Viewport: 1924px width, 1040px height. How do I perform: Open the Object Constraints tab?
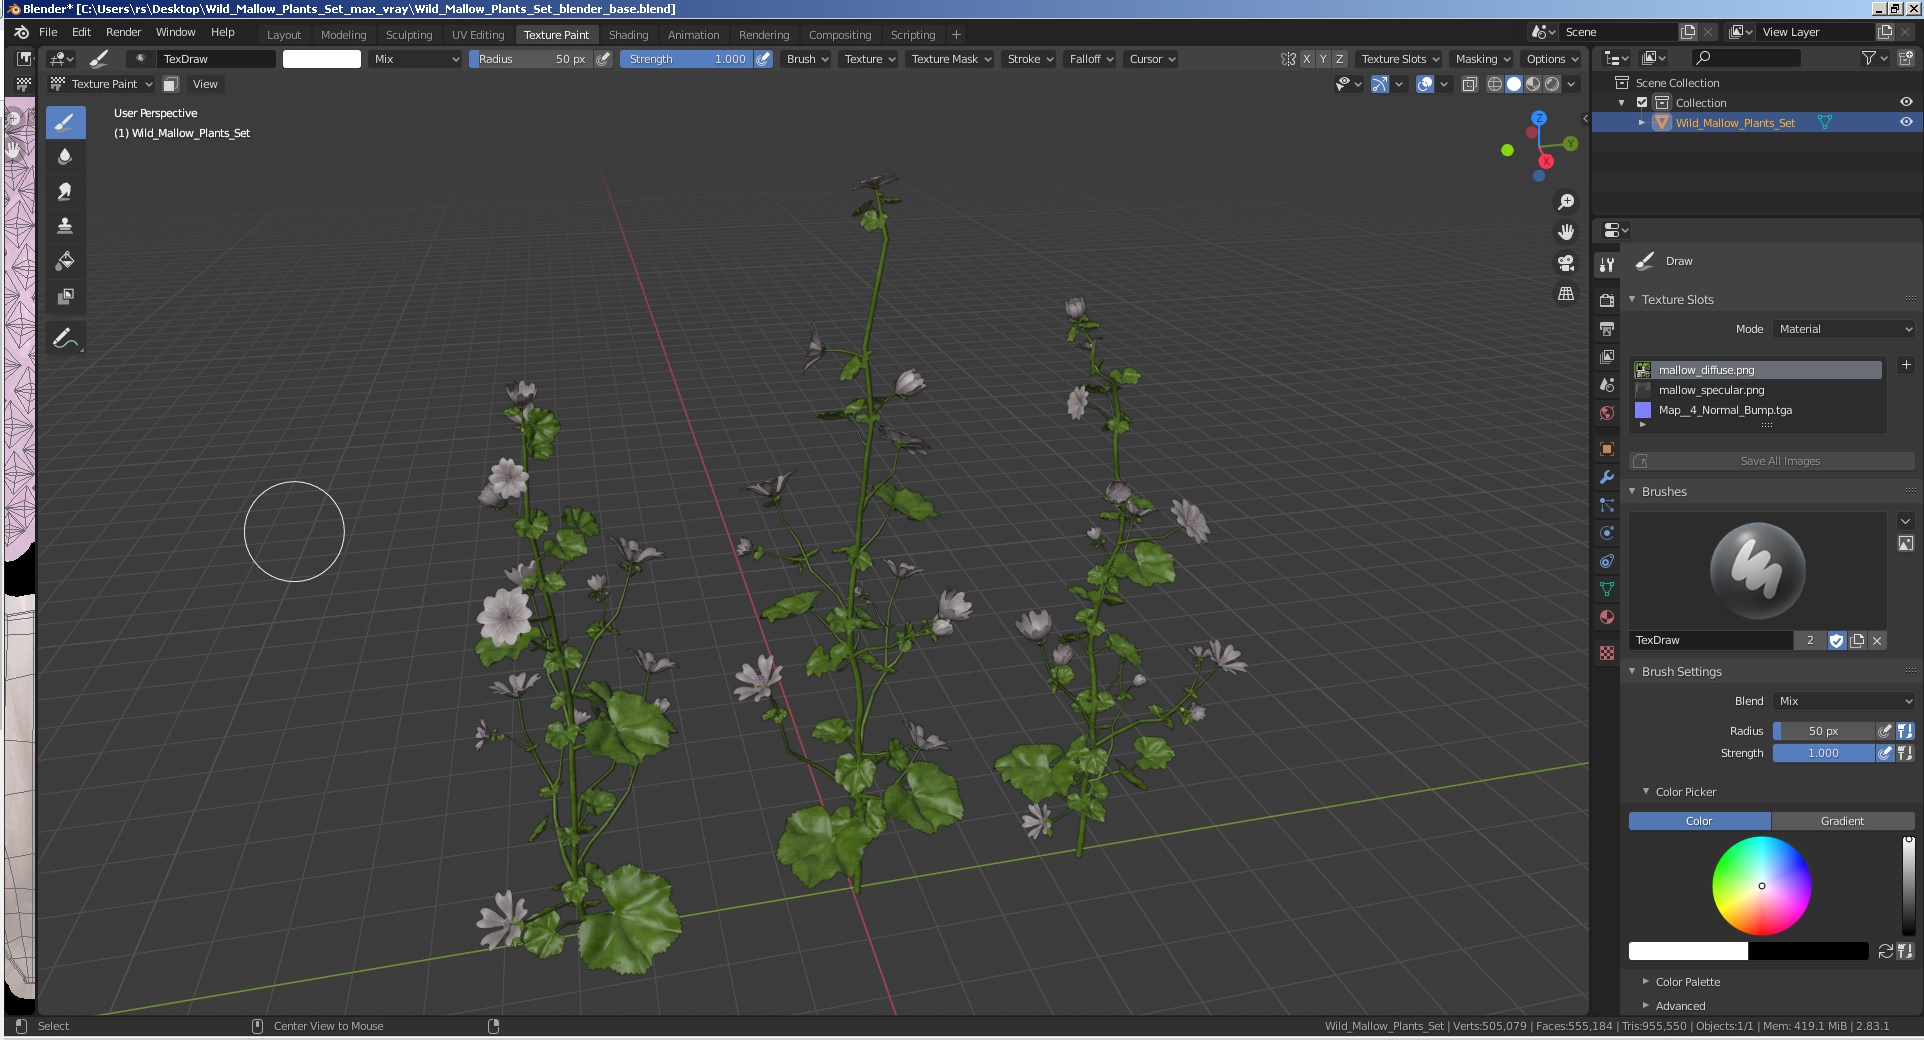pos(1606,561)
